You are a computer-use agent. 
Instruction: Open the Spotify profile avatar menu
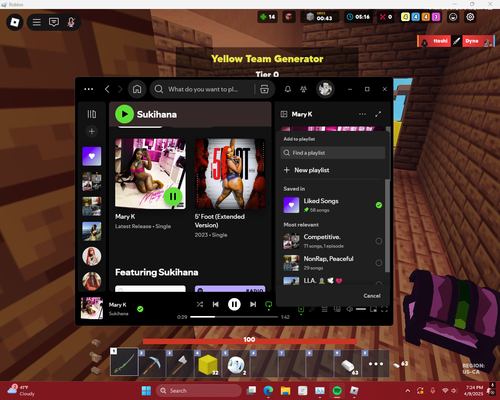[x=325, y=89]
